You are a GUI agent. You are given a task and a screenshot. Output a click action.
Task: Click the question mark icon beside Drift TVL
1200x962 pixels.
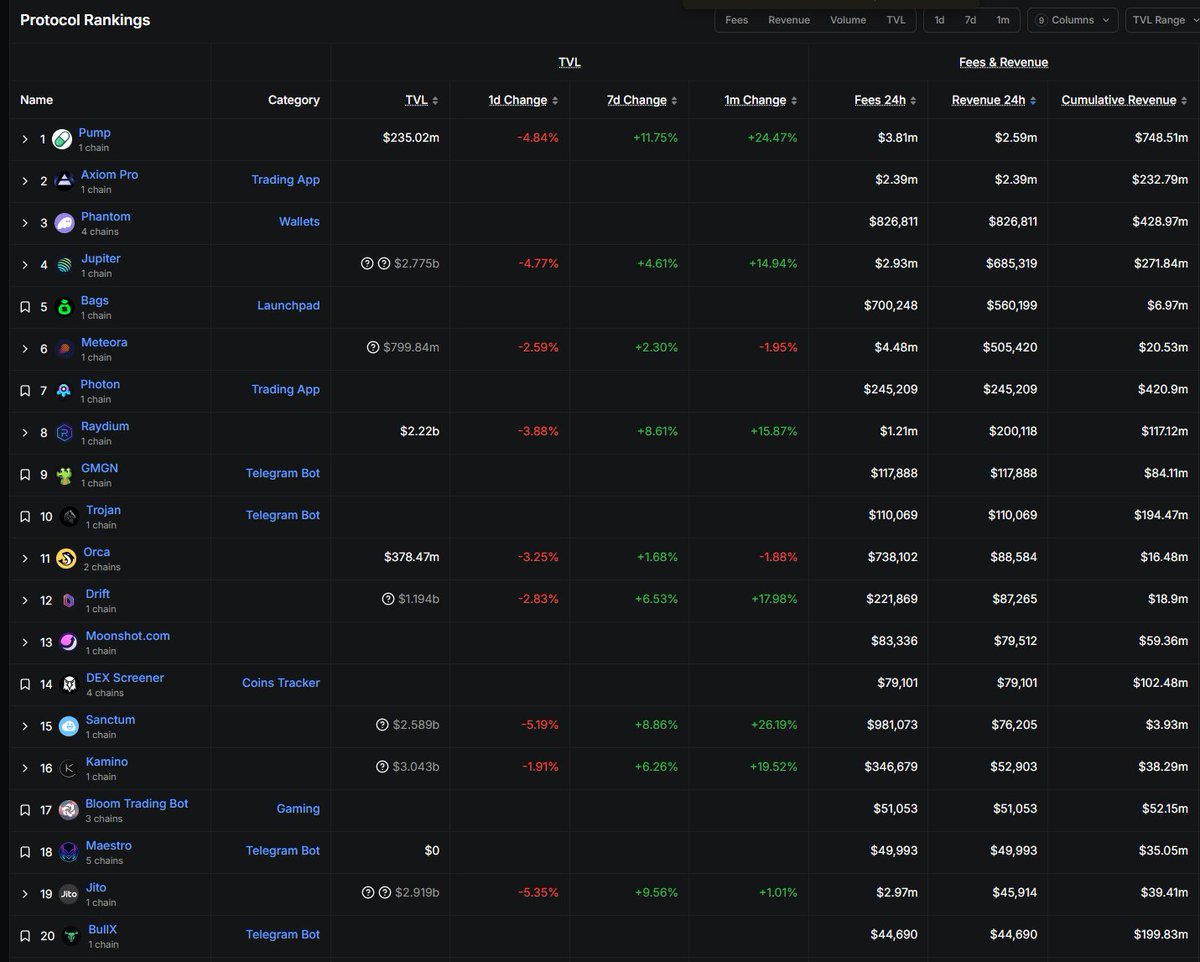pyautogui.click(x=388, y=599)
